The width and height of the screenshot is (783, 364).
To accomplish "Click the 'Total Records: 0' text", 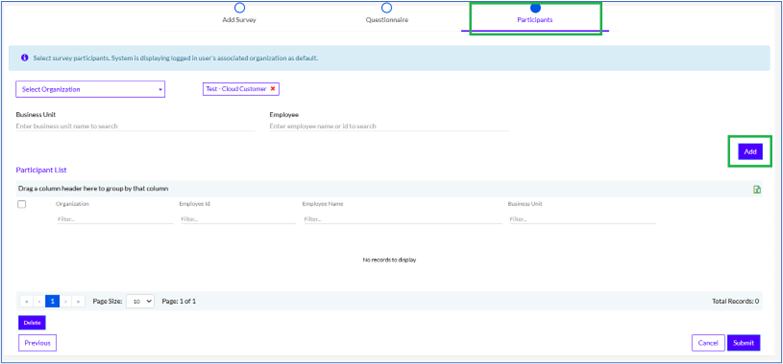I will (736, 302).
